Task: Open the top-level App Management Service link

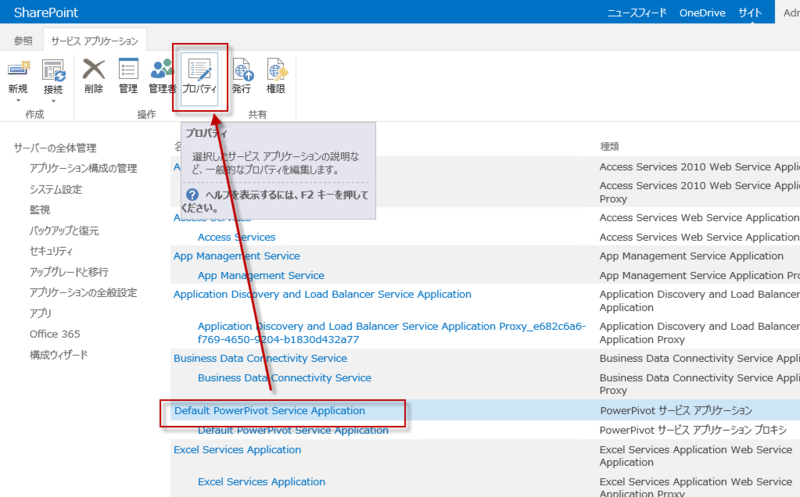Action: coord(237,256)
